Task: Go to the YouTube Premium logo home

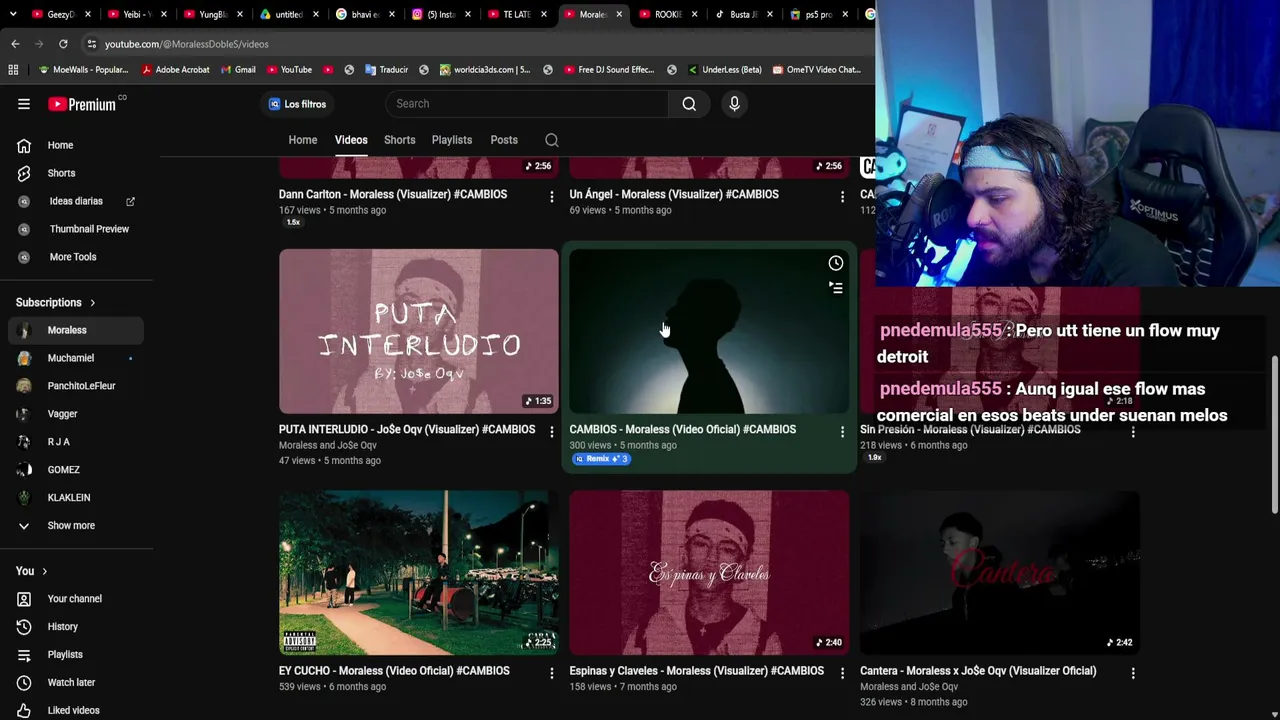Action: click(83, 104)
